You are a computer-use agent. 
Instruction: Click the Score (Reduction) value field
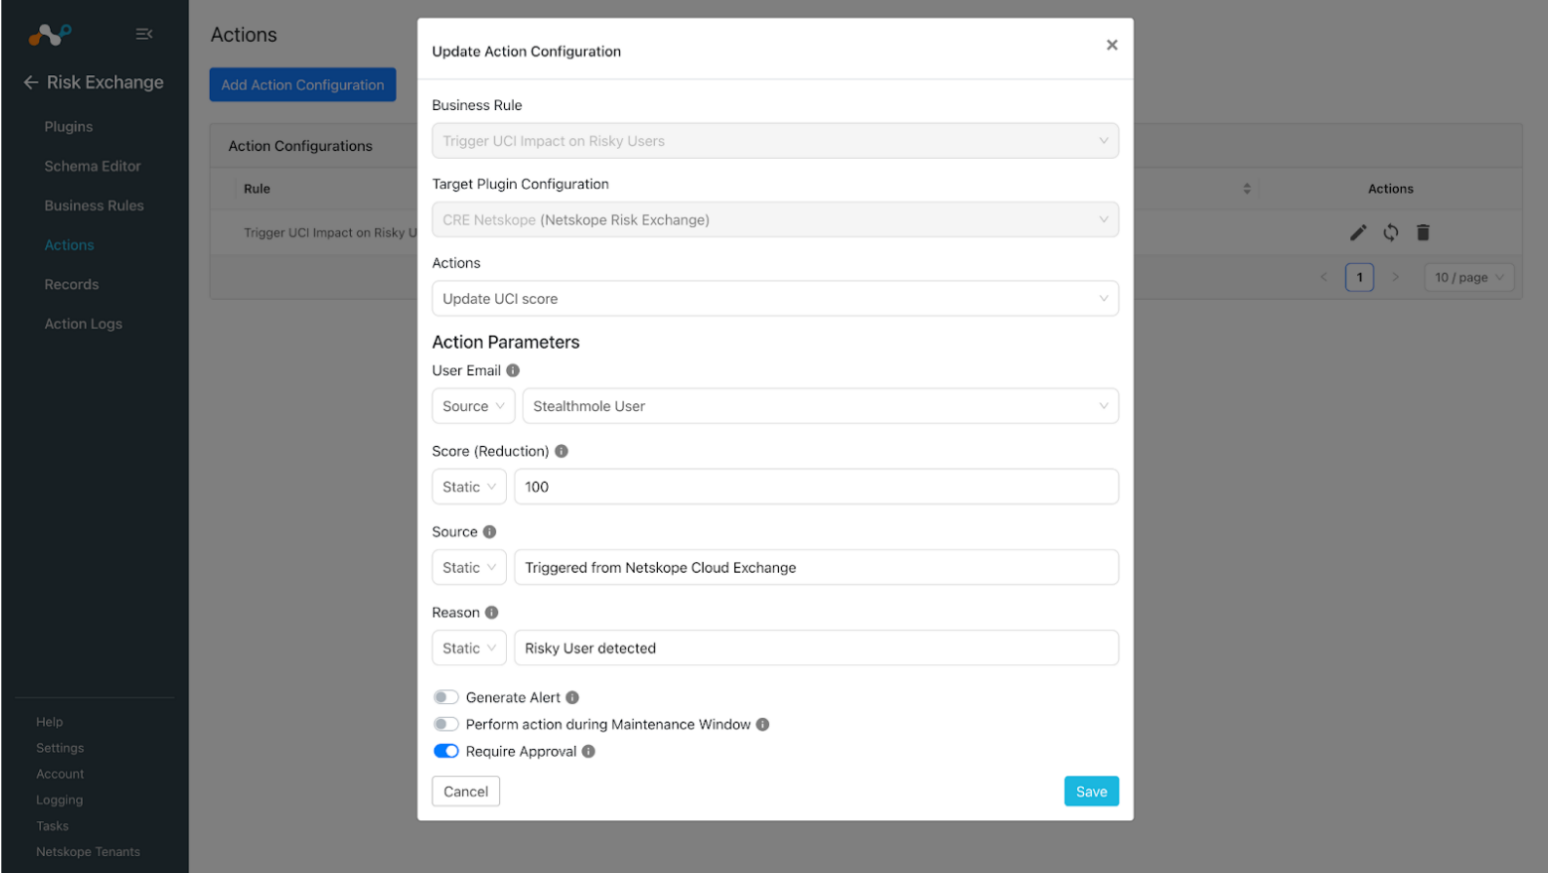[x=816, y=487]
